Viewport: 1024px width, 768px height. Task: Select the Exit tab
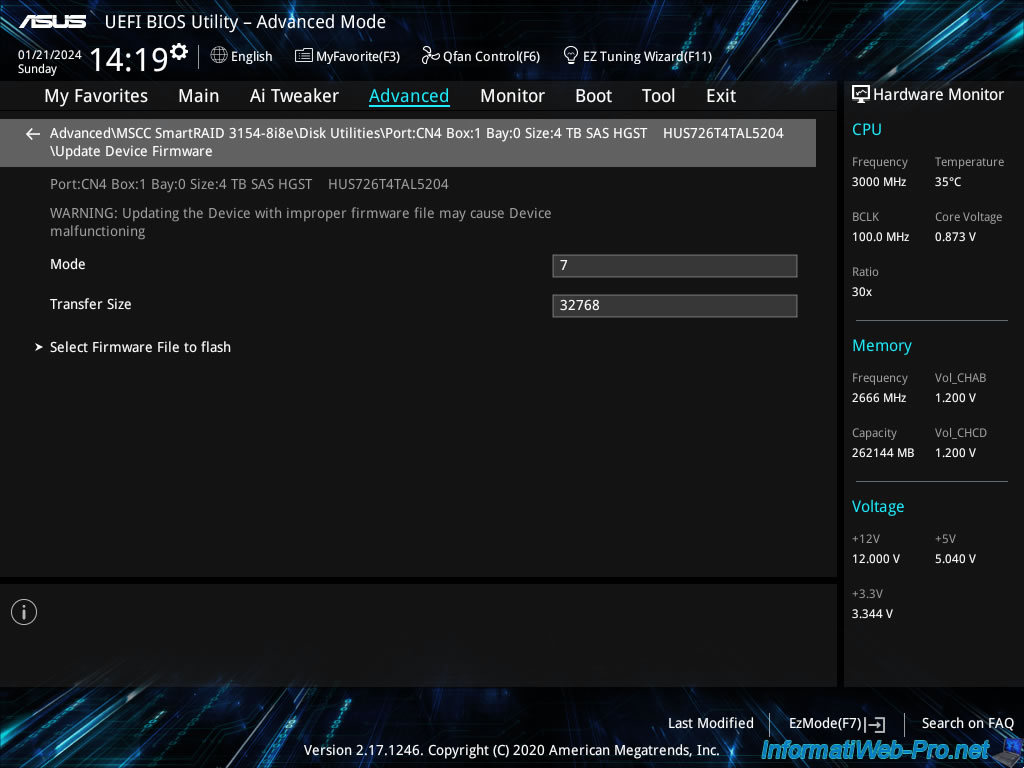click(720, 96)
